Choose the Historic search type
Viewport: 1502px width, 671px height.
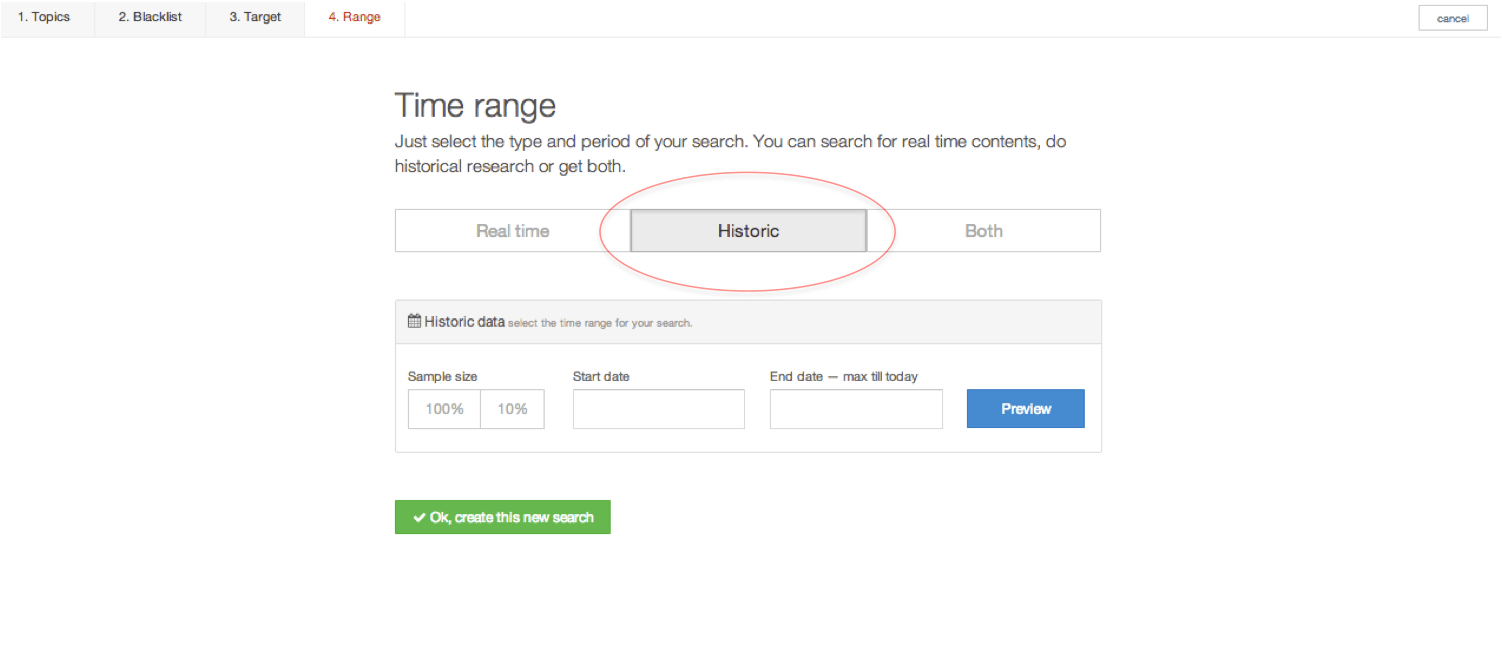coord(748,231)
